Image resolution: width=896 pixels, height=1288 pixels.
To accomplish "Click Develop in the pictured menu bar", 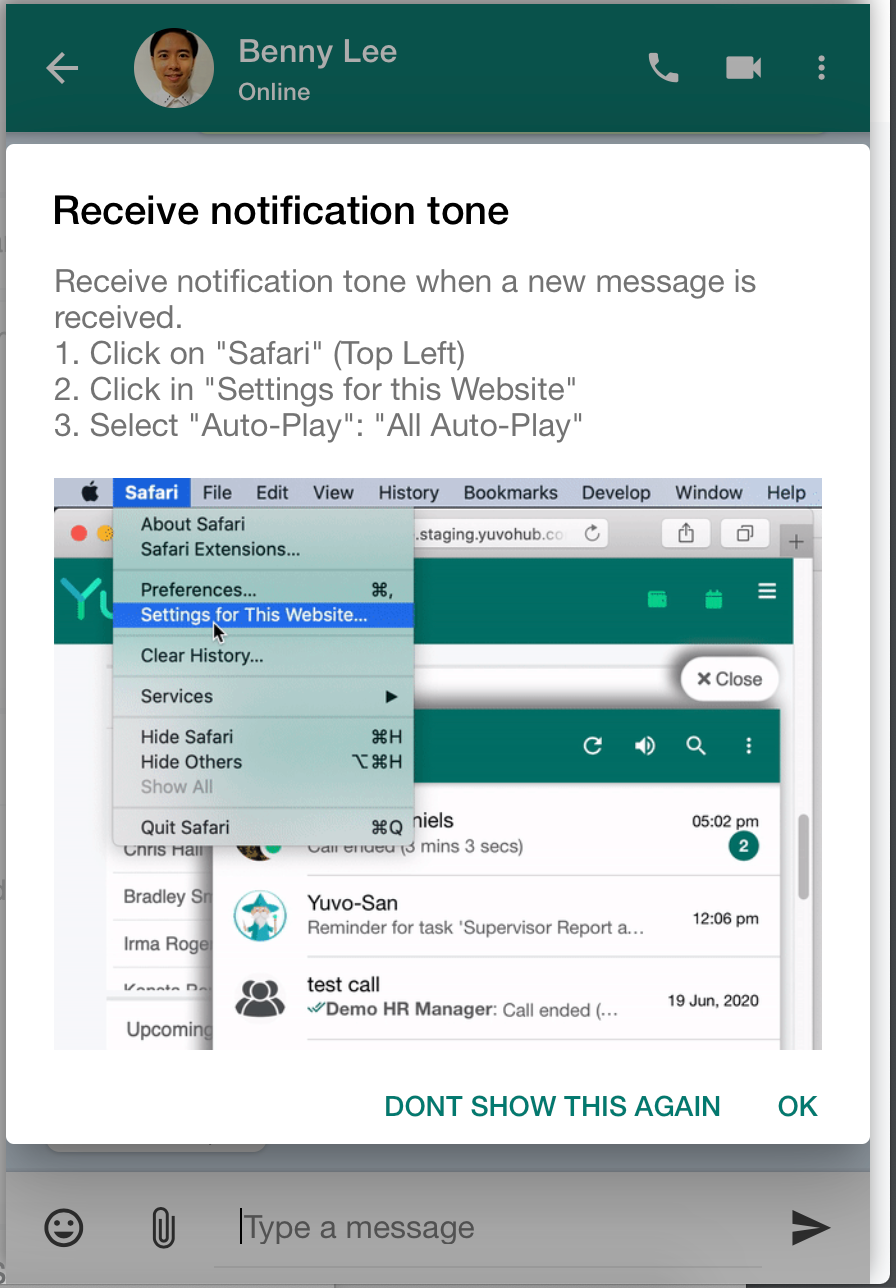I will tap(616, 492).
